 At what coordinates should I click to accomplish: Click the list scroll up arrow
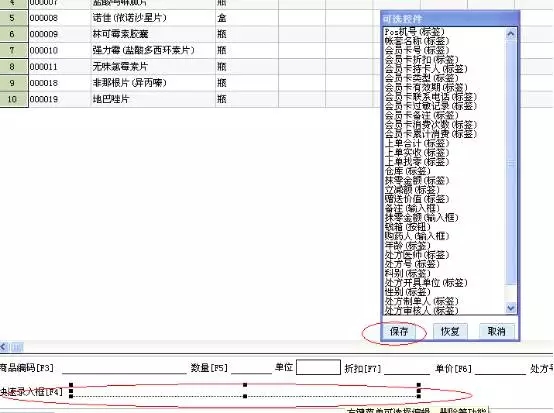point(511,34)
